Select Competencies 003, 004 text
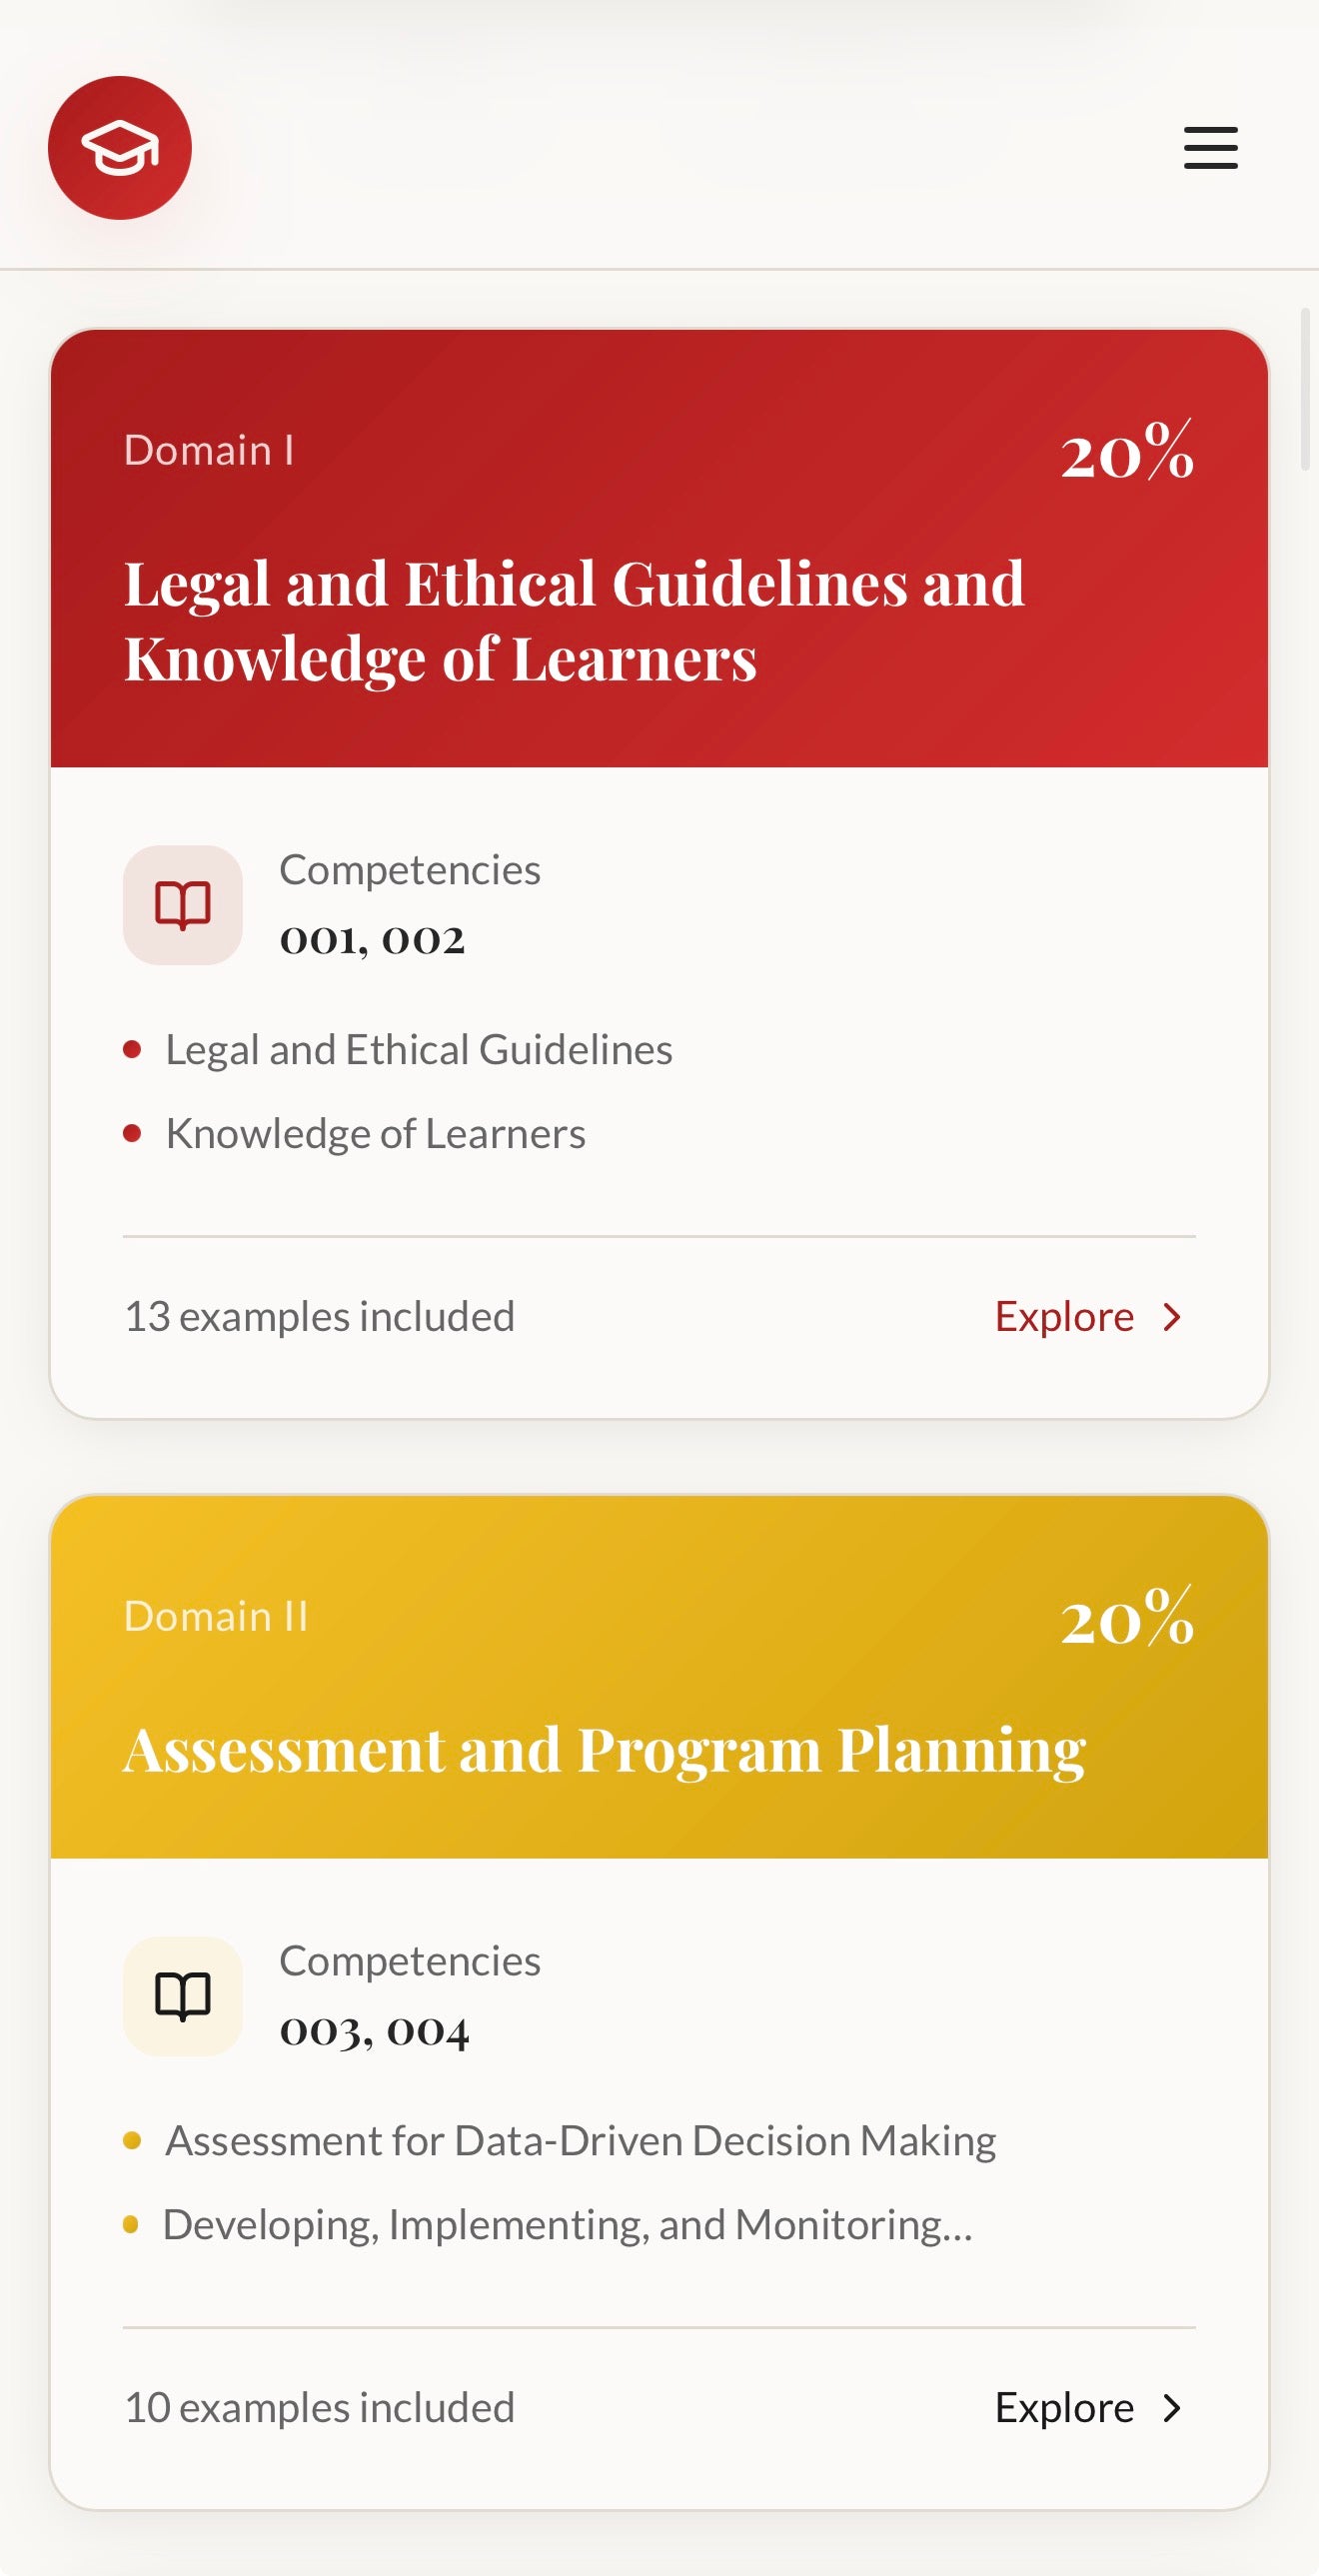The image size is (1319, 2576). click(x=375, y=2030)
